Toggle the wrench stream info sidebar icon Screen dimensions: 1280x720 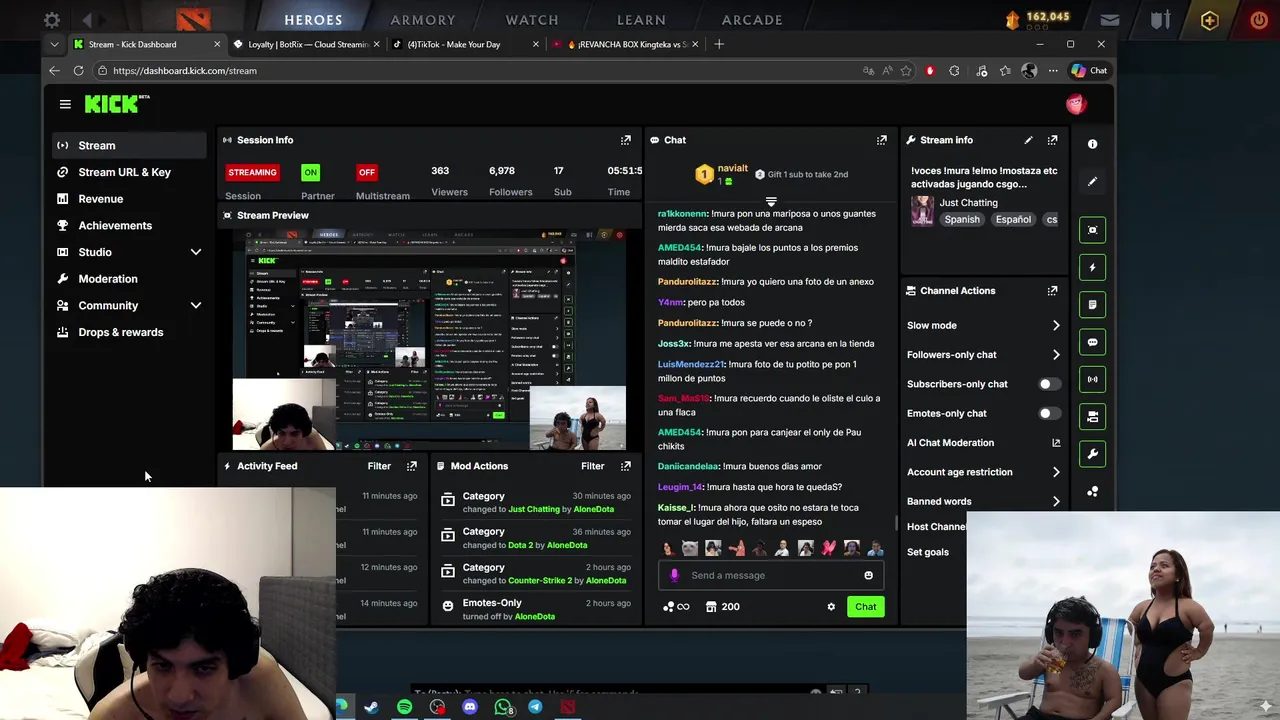tap(1092, 454)
